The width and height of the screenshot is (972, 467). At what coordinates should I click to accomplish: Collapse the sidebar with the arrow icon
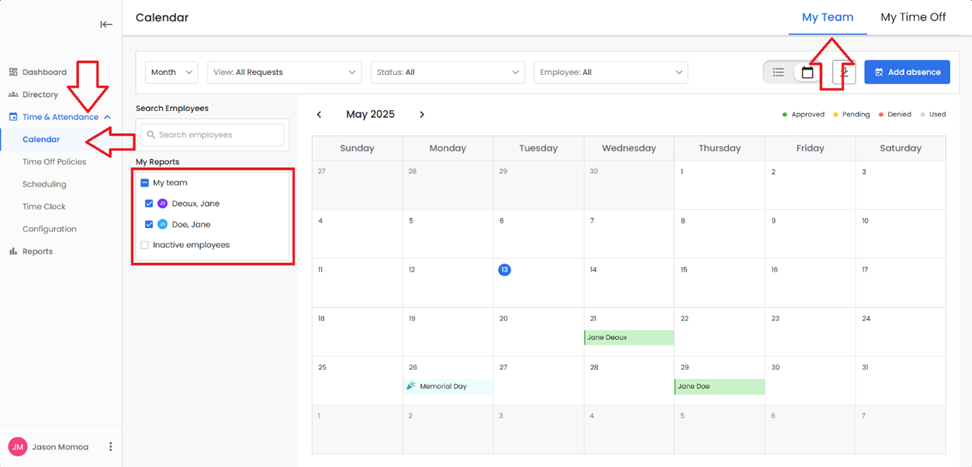(106, 24)
